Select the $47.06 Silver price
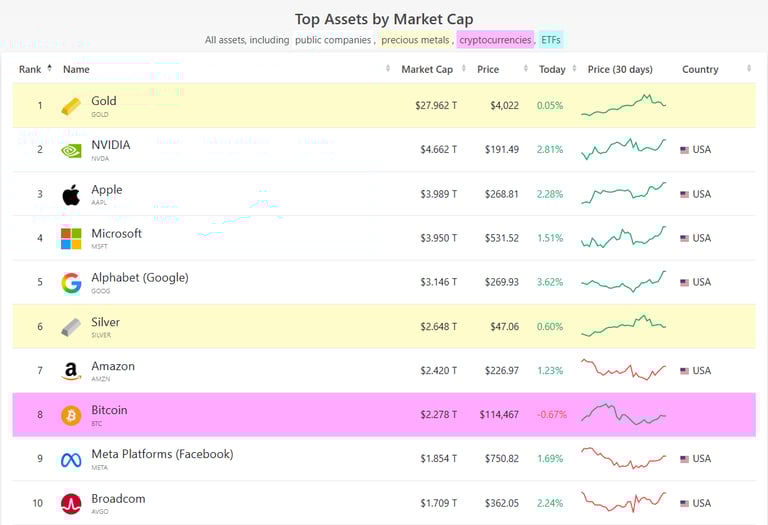 coord(504,327)
